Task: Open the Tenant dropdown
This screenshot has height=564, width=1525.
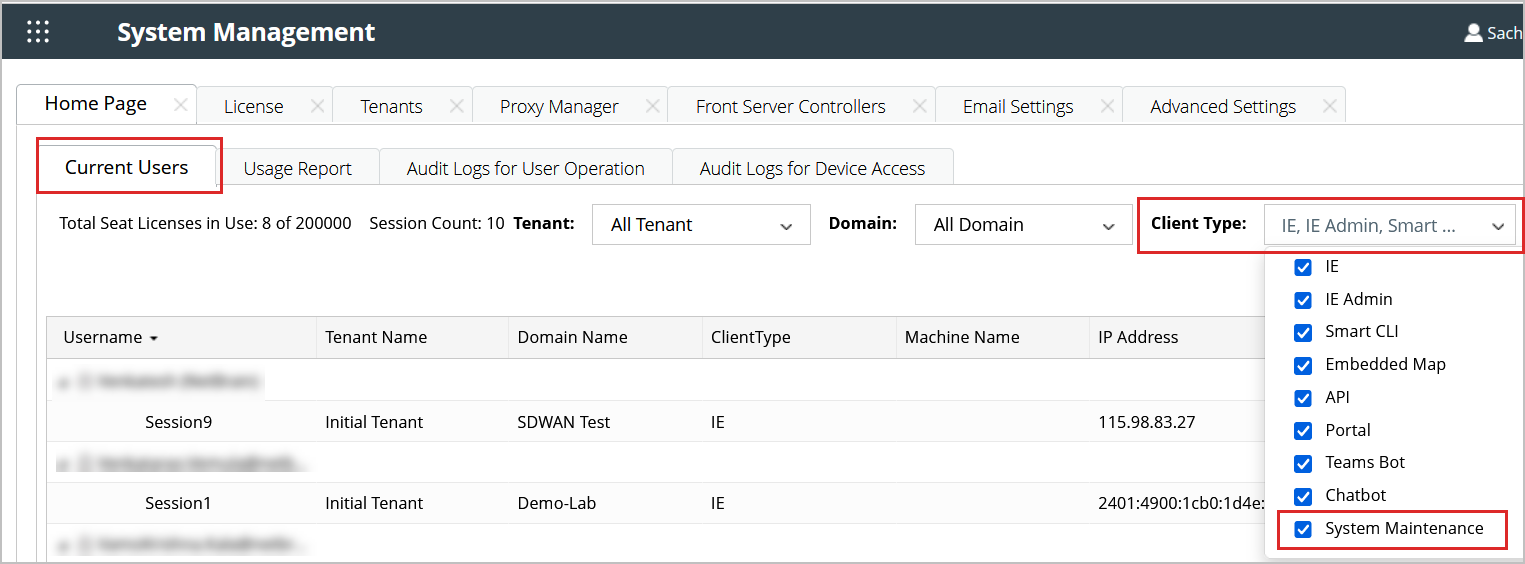Action: pos(701,225)
